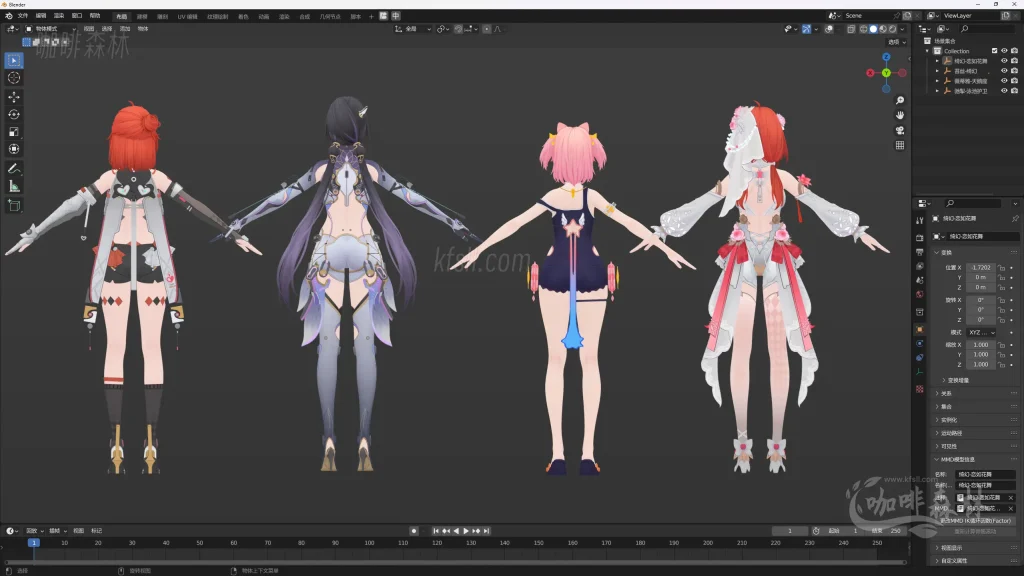Expand the first armature in outliner
Screen dimensions: 1024x576
pyautogui.click(x=937, y=61)
